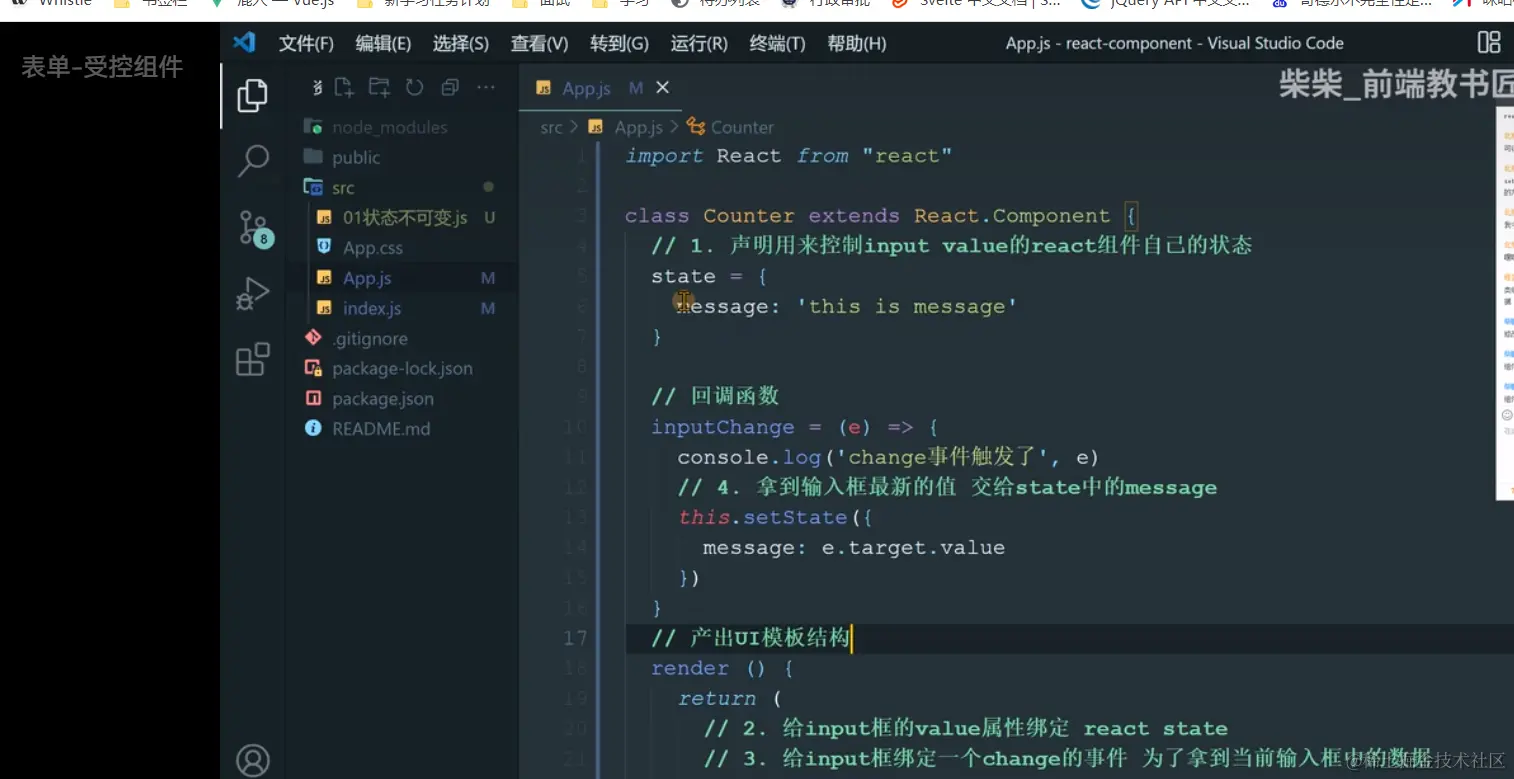Viewport: 1514px width, 779px height.
Task: Click the 'message: e.target.value' line
Action: coord(854,547)
